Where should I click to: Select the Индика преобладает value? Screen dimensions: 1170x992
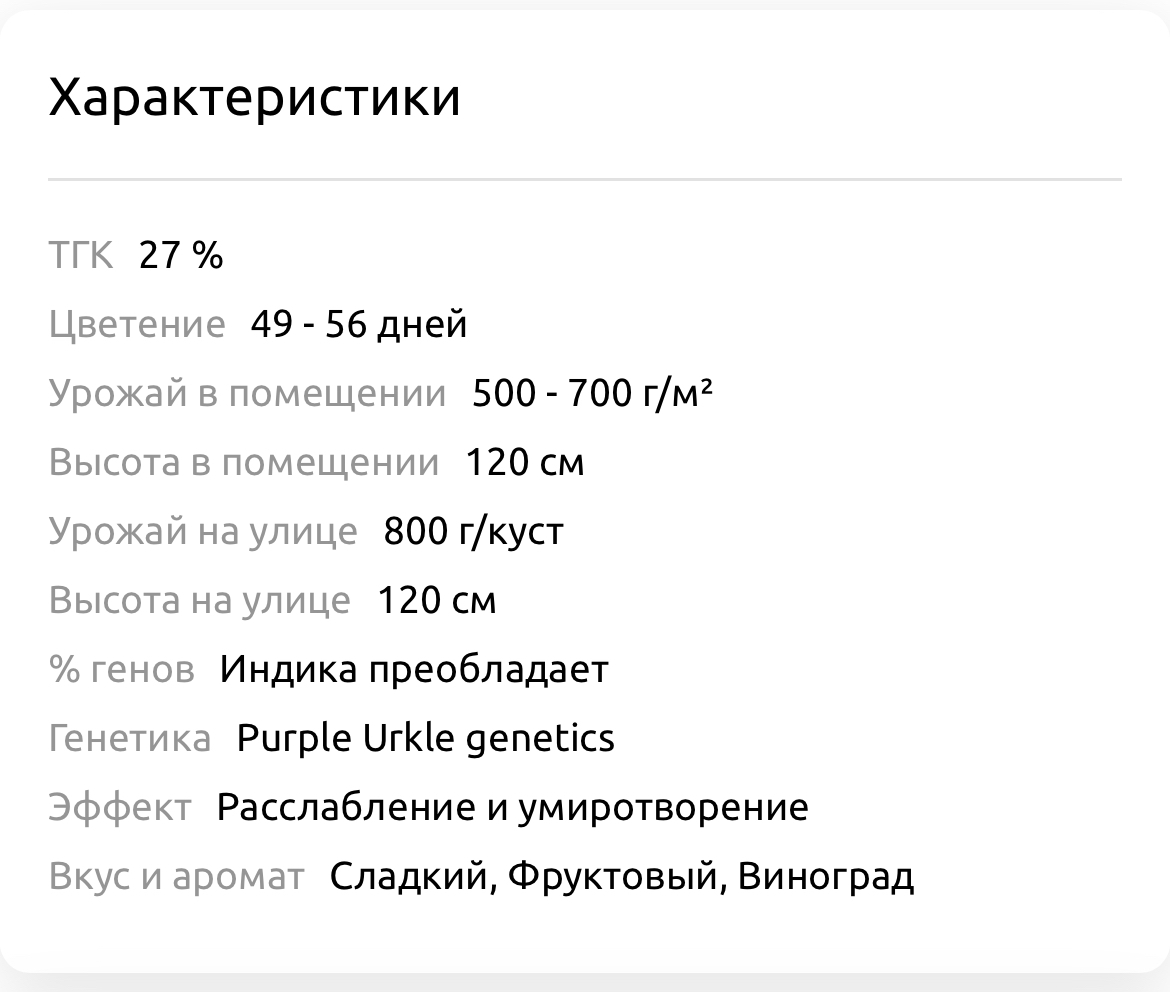(x=414, y=670)
